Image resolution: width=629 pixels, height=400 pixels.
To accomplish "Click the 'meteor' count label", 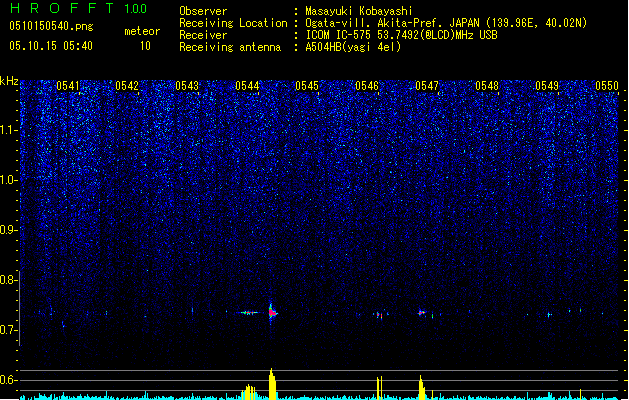I will tap(142, 31).
